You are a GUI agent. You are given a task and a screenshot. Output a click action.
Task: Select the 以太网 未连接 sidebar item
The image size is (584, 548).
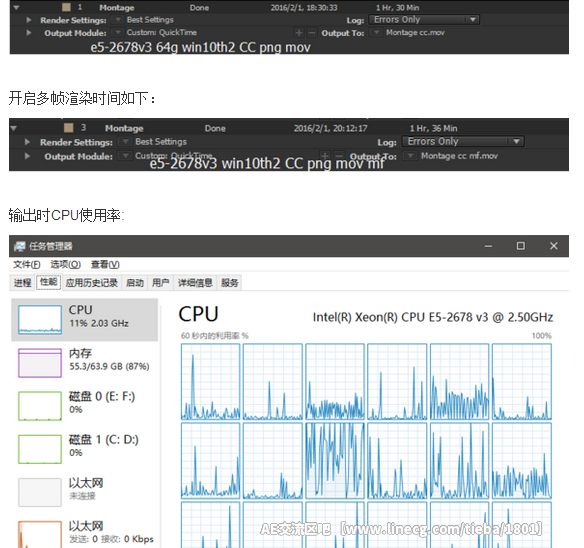pyautogui.click(x=85, y=492)
